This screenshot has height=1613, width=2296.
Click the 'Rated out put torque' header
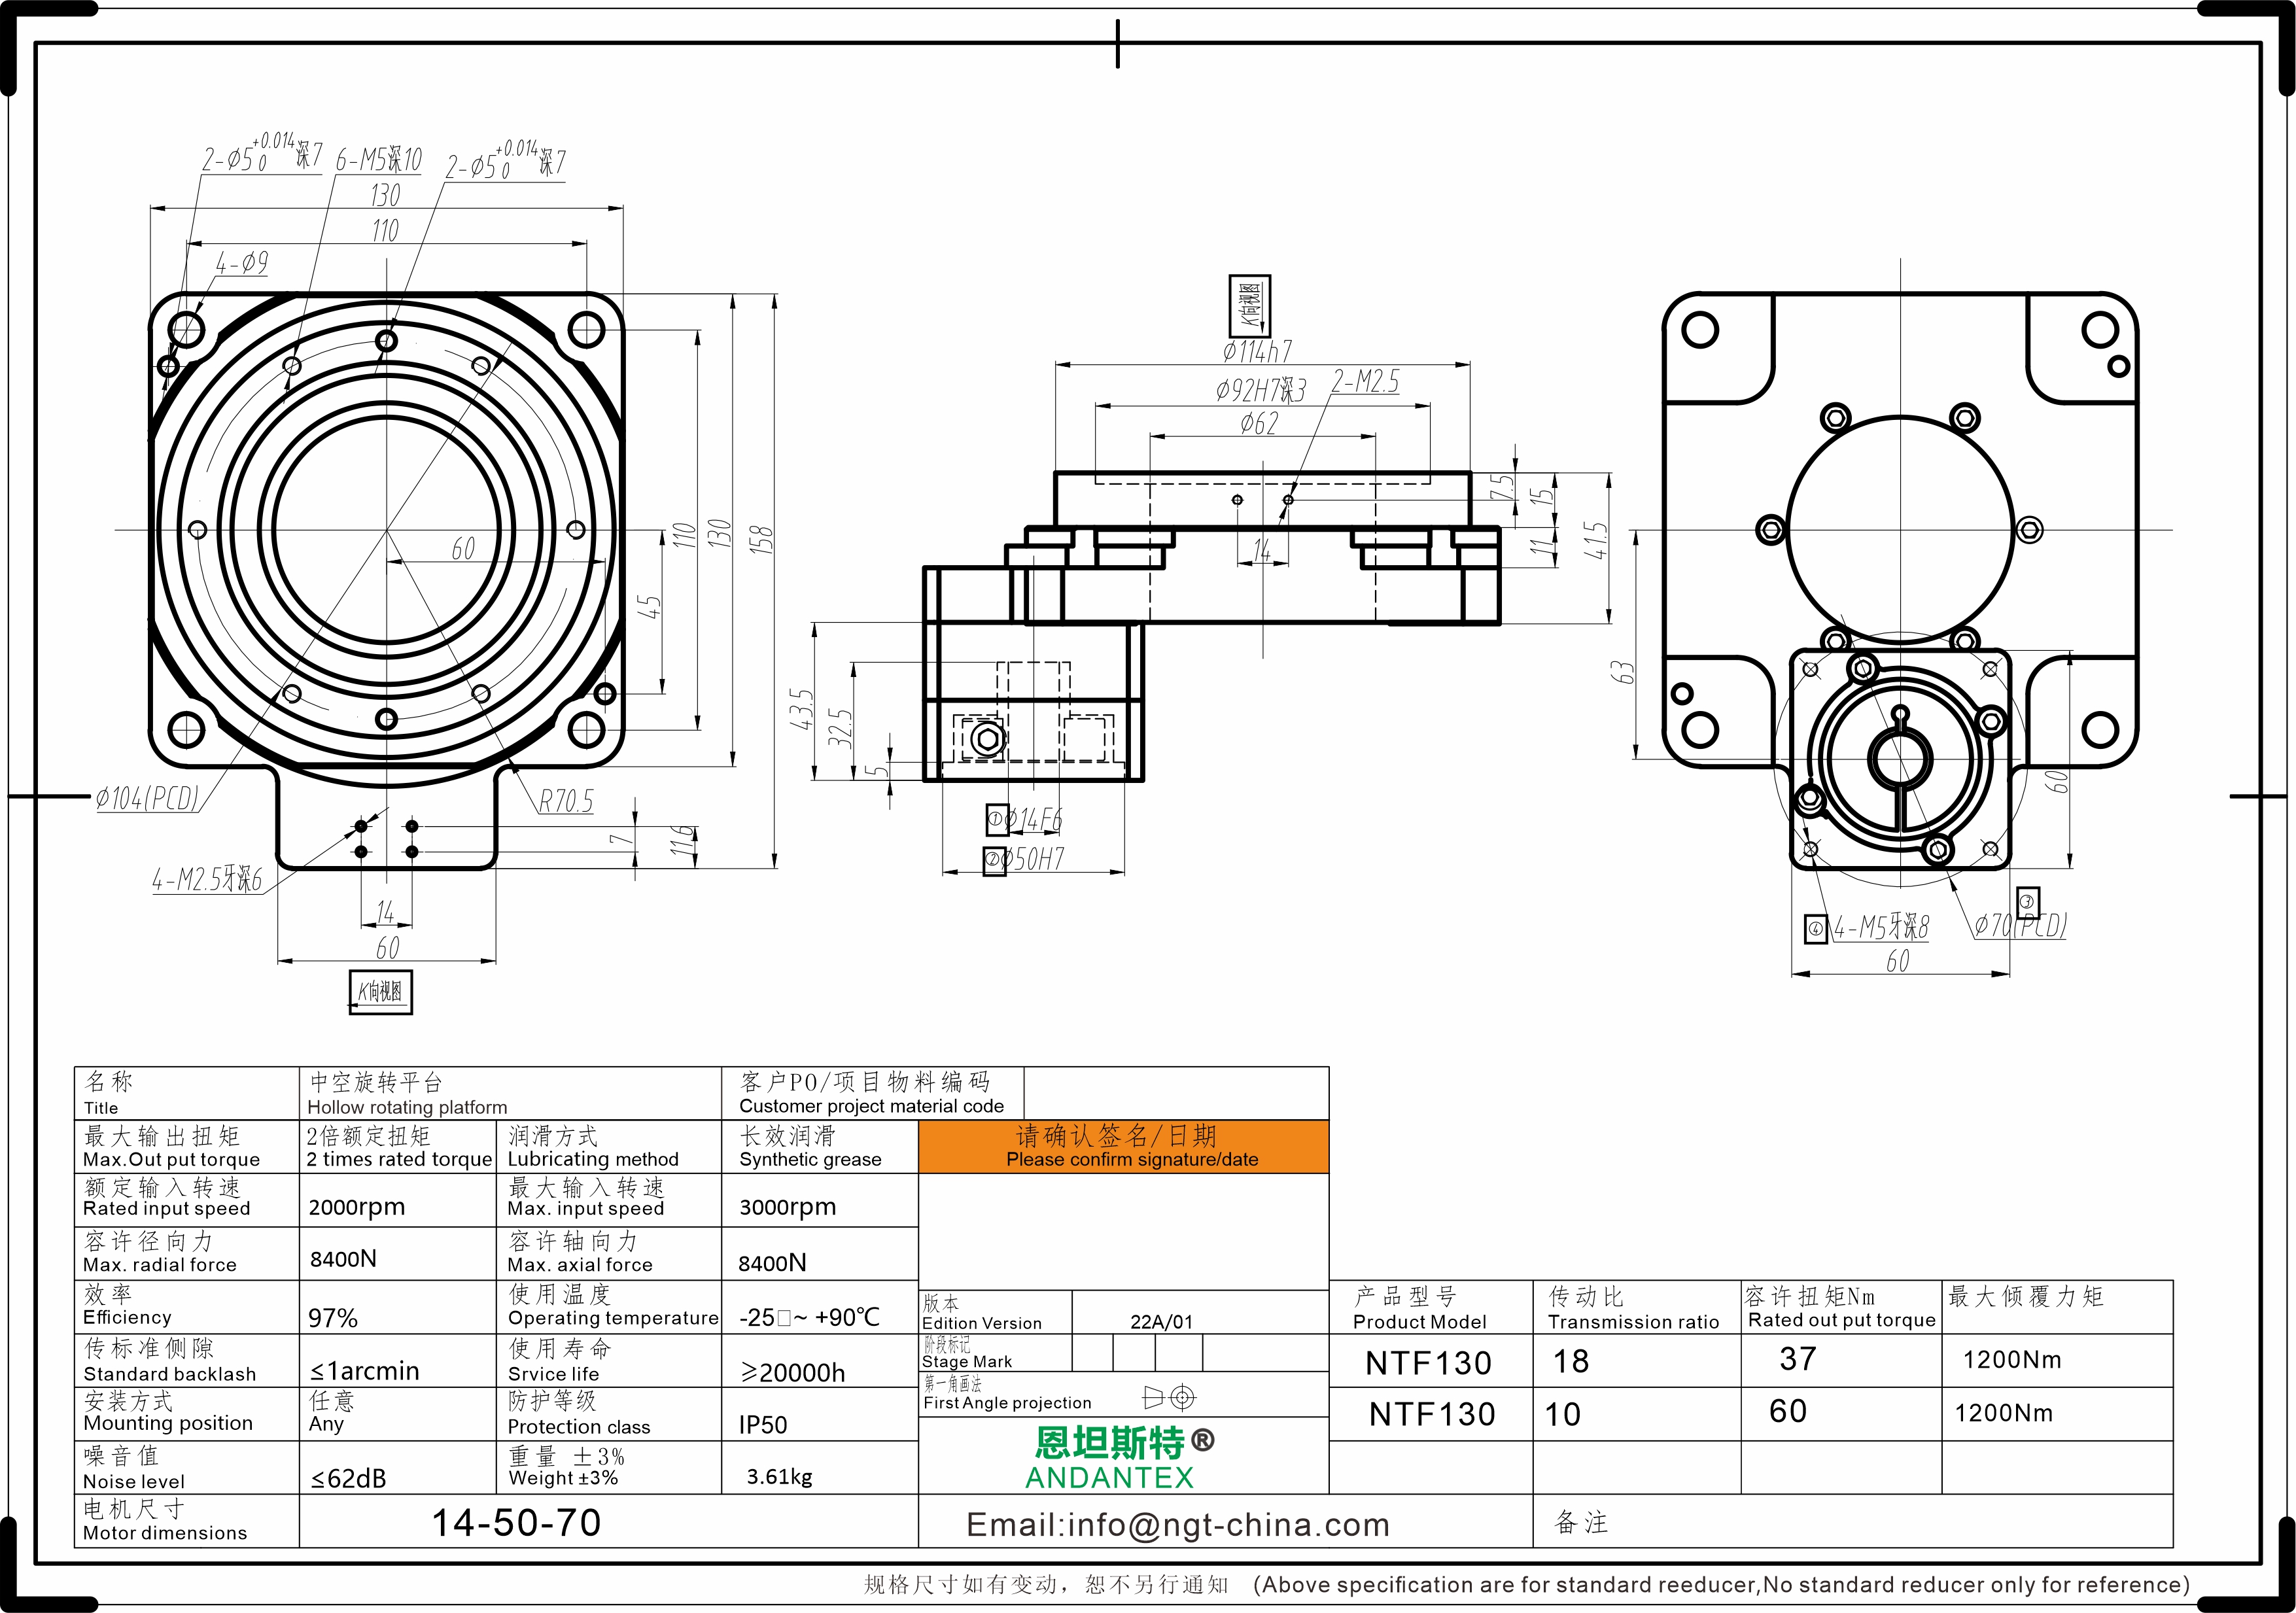tap(1841, 1308)
